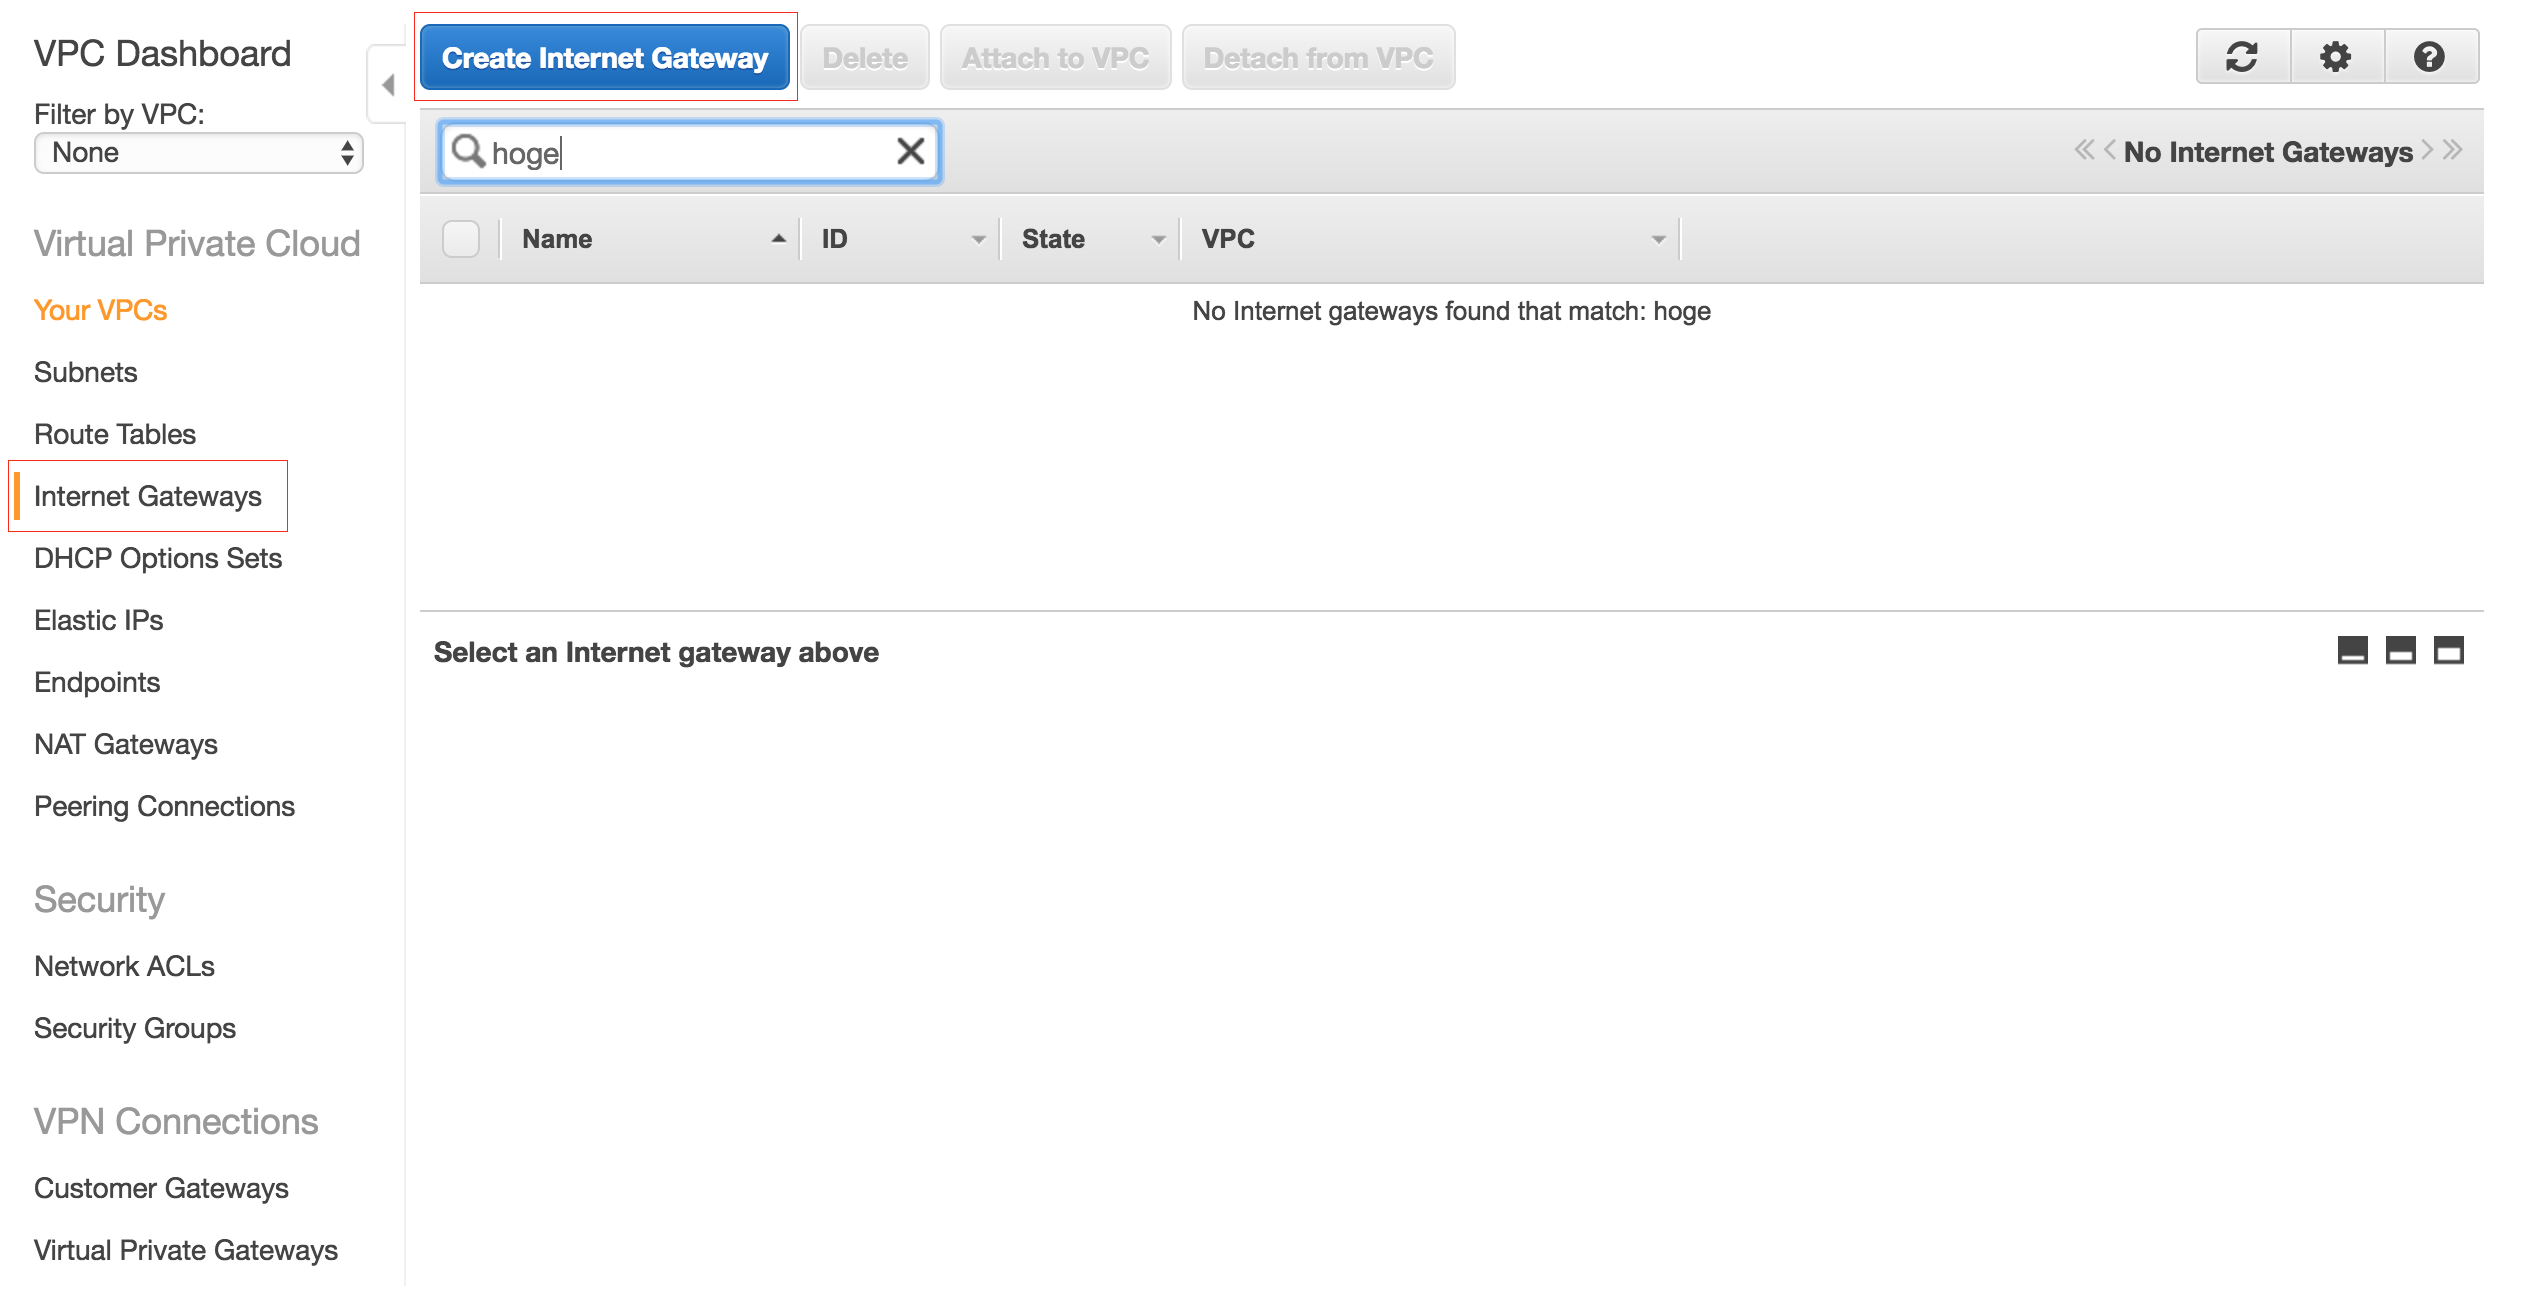Open Customer Gateways in sidebar

point(161,1188)
